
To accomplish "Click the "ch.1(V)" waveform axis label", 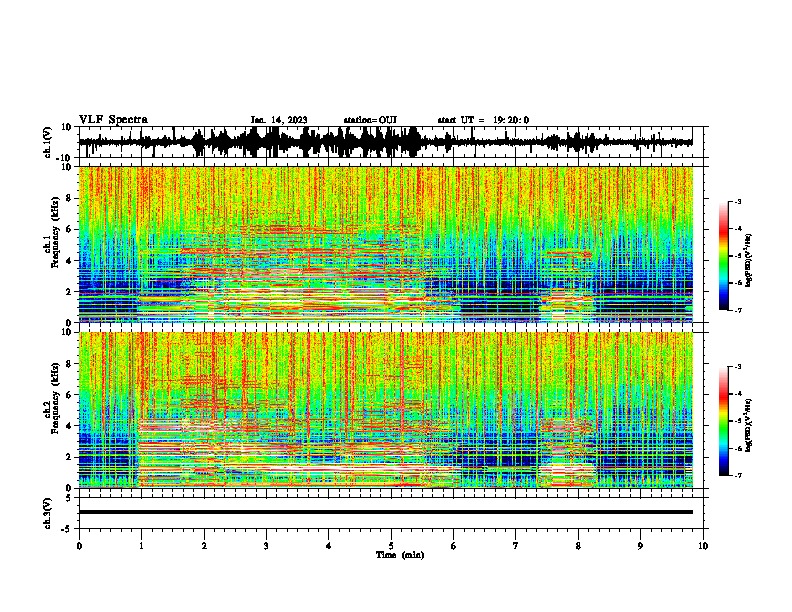I will 48,142.
